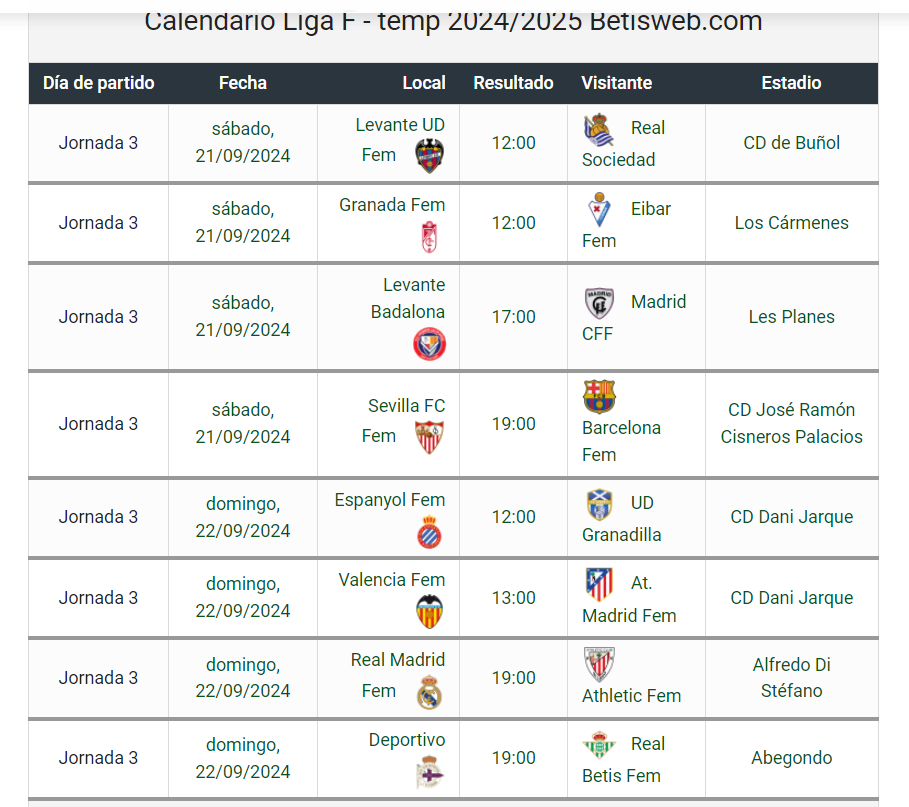Click the Valencia Fem crest icon
This screenshot has width=909, height=807.
[x=429, y=611]
